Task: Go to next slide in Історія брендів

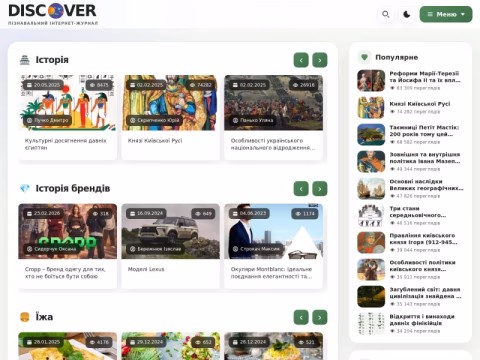Action: point(320,189)
